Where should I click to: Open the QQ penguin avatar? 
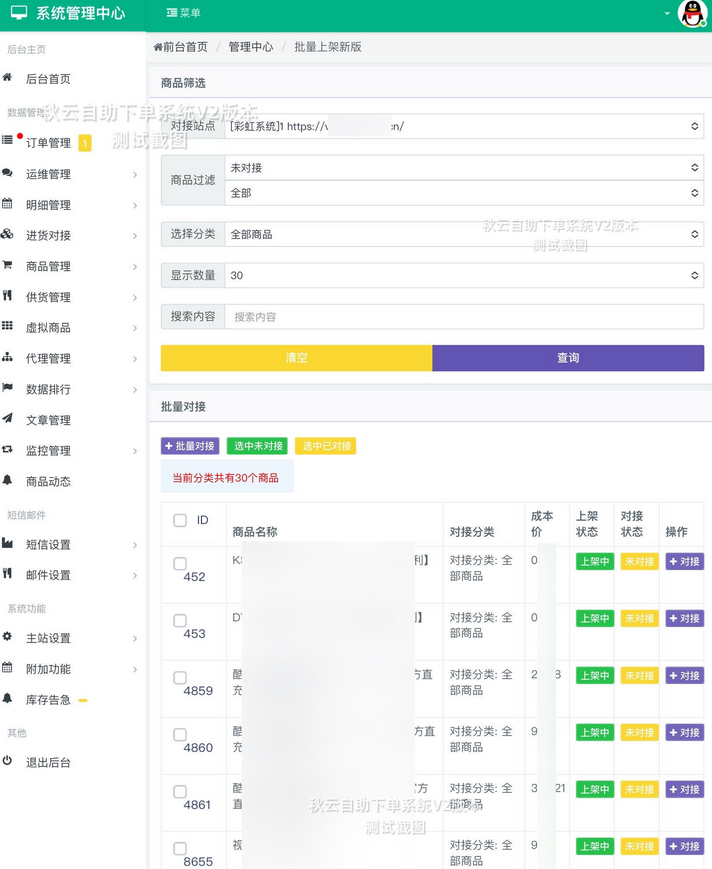coord(692,13)
